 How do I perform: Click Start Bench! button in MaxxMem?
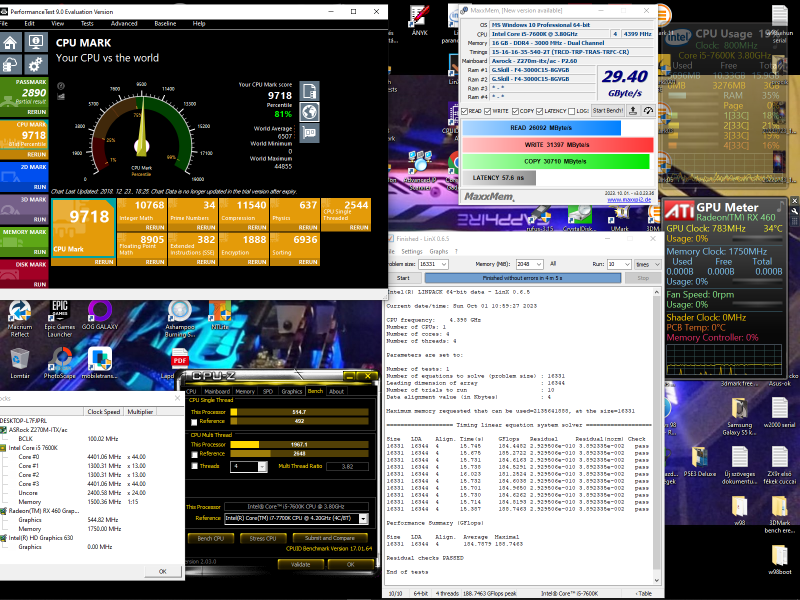click(x=608, y=111)
